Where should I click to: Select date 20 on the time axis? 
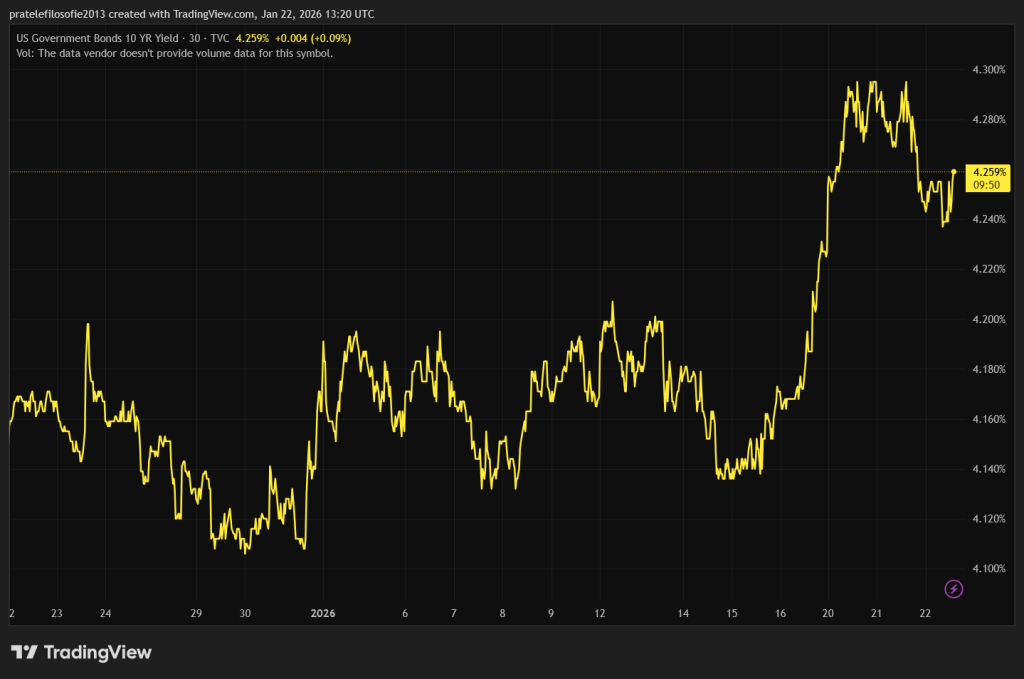[827, 613]
